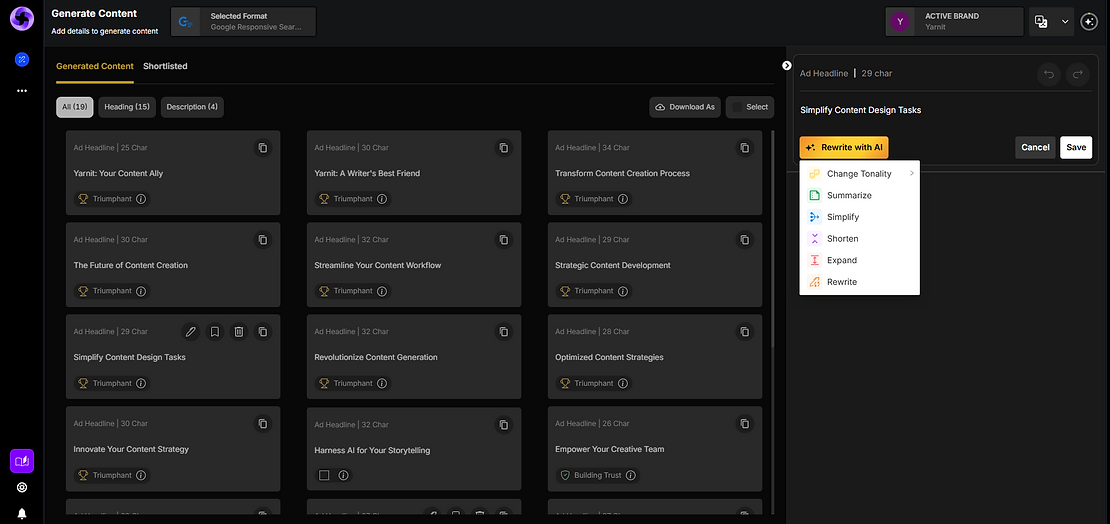Copy 'The Future of Content Creation' headline
Screen dimensions: 1110x524
pos(263,240)
